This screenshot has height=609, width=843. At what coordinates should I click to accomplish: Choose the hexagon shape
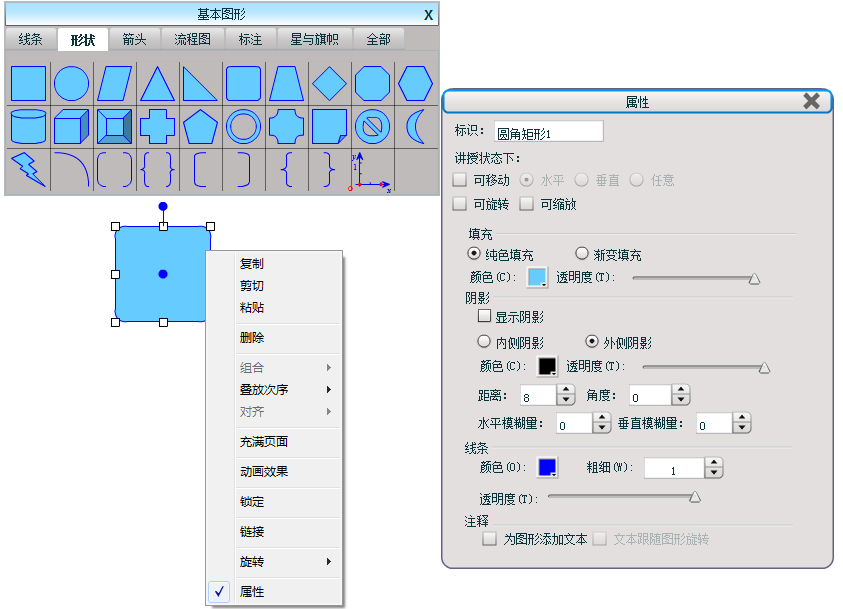click(415, 83)
